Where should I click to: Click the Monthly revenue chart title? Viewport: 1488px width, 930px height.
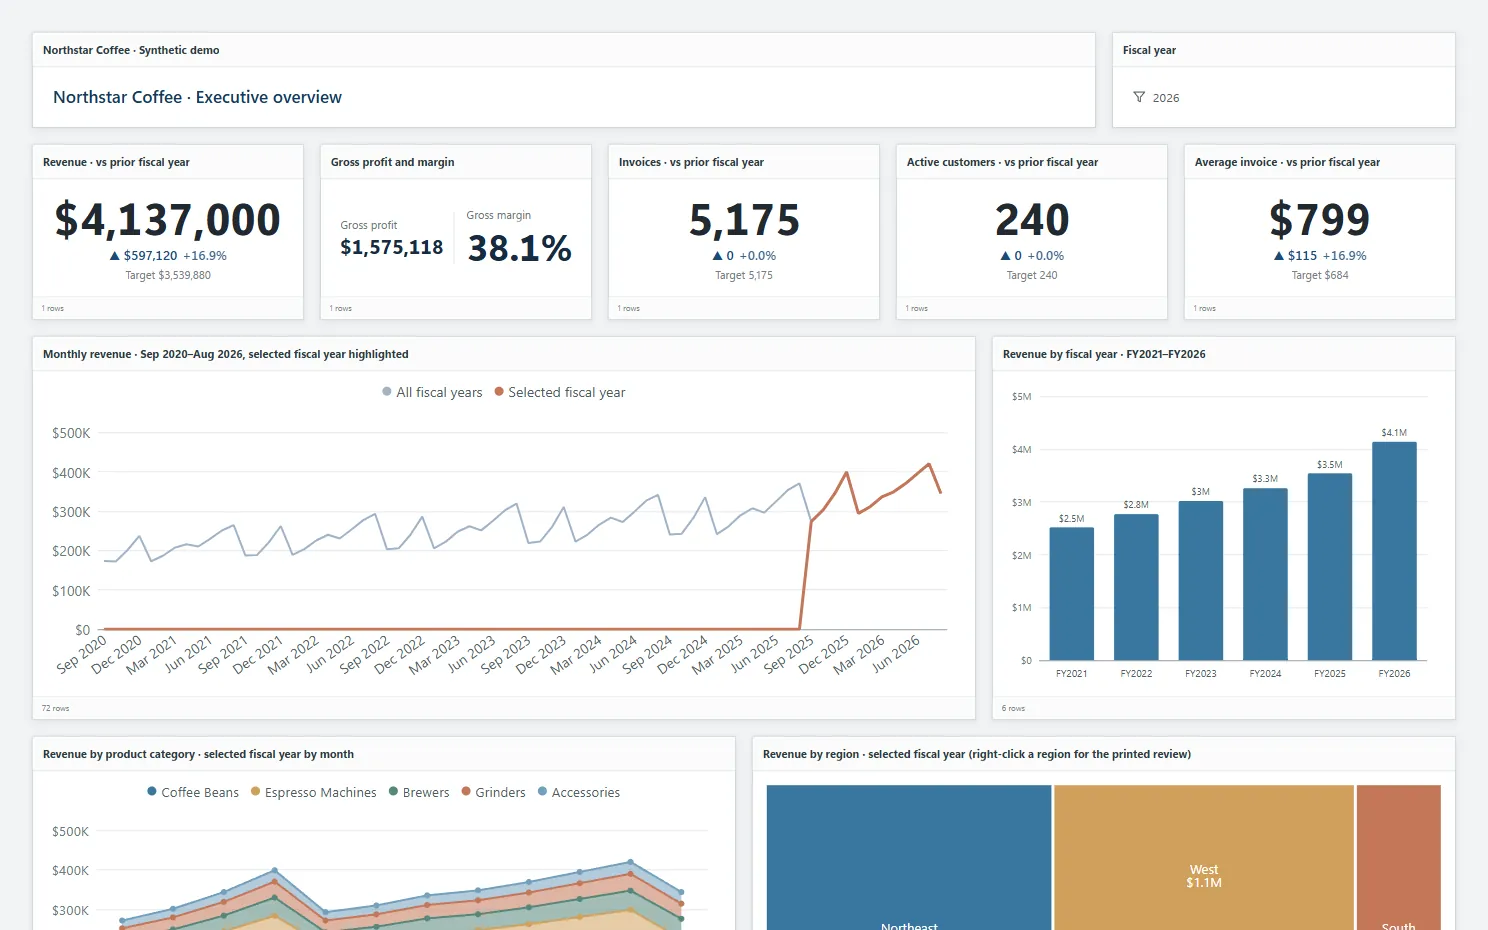pos(226,354)
